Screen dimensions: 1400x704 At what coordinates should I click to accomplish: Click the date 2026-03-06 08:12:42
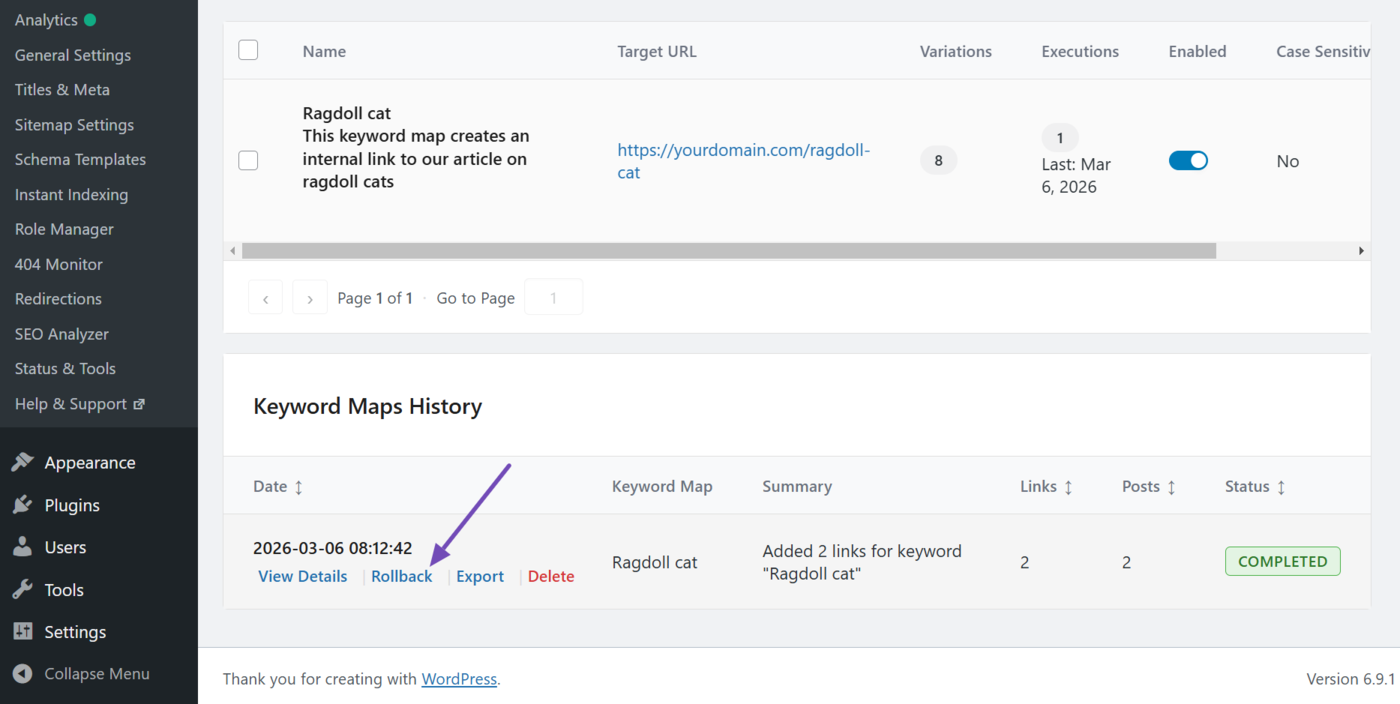pyautogui.click(x=333, y=548)
